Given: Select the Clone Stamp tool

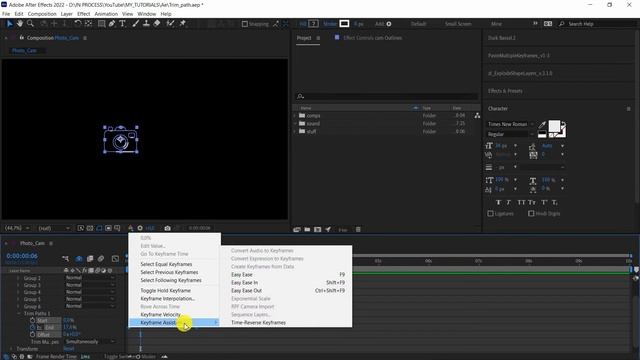Looking at the screenshot, I should [x=146, y=24].
